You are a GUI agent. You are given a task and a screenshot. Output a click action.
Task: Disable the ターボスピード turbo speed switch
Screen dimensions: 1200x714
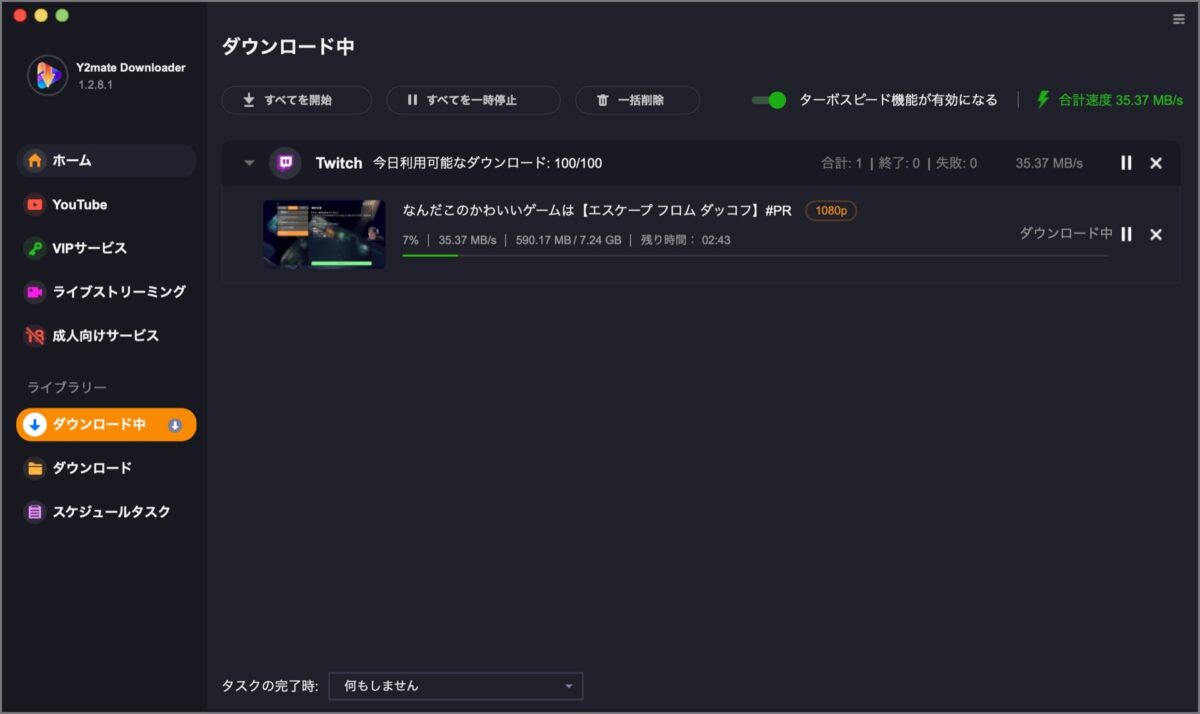pyautogui.click(x=768, y=100)
